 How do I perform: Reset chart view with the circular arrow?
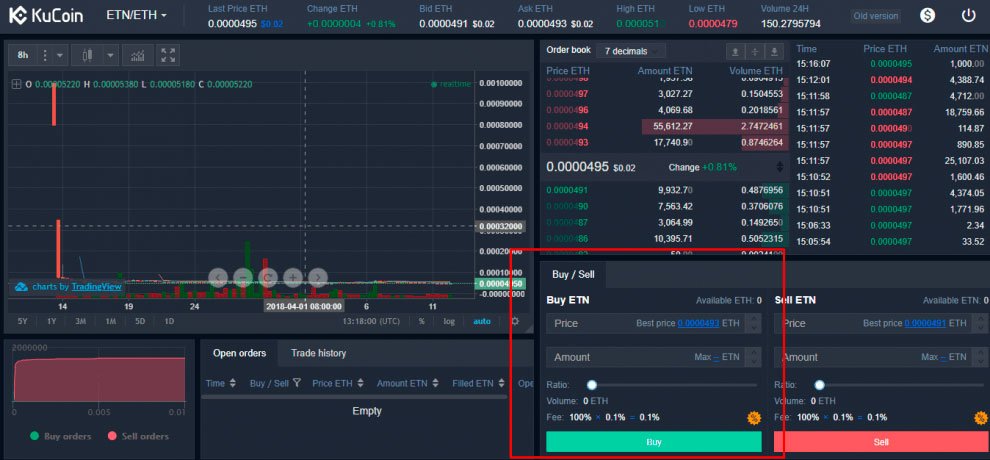(268, 276)
